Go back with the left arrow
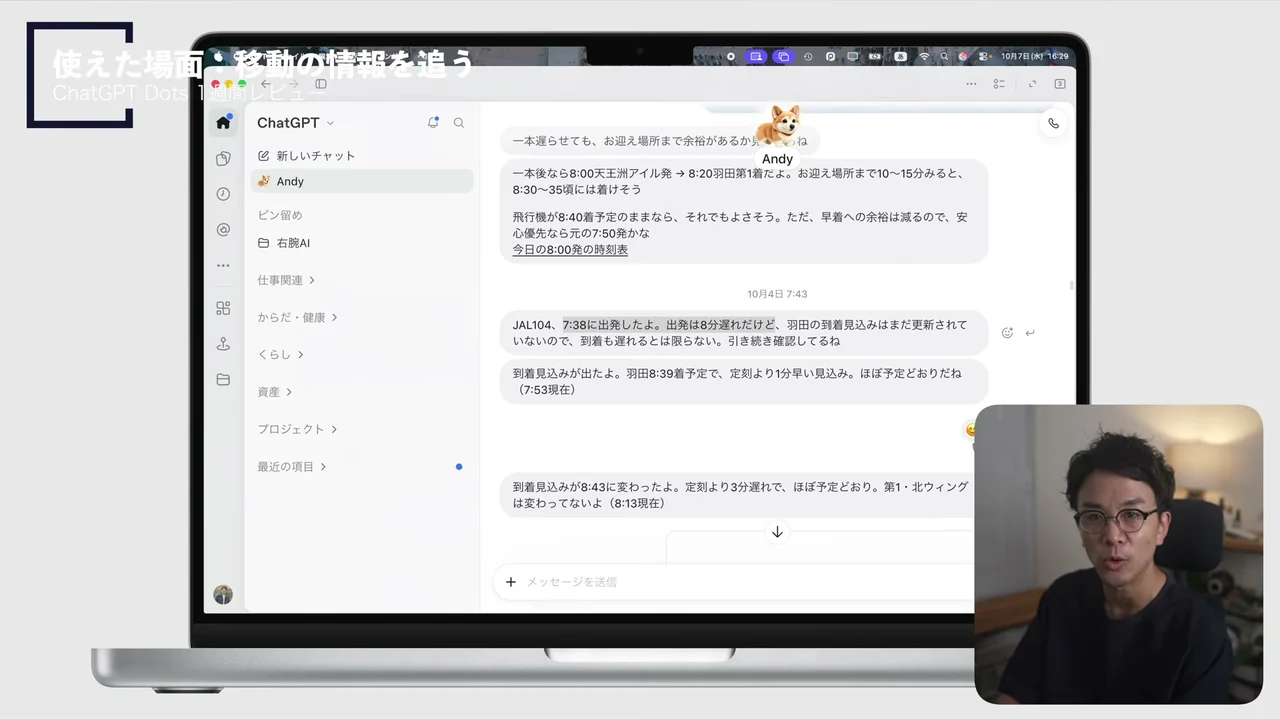This screenshot has height=720, width=1280. click(x=266, y=84)
